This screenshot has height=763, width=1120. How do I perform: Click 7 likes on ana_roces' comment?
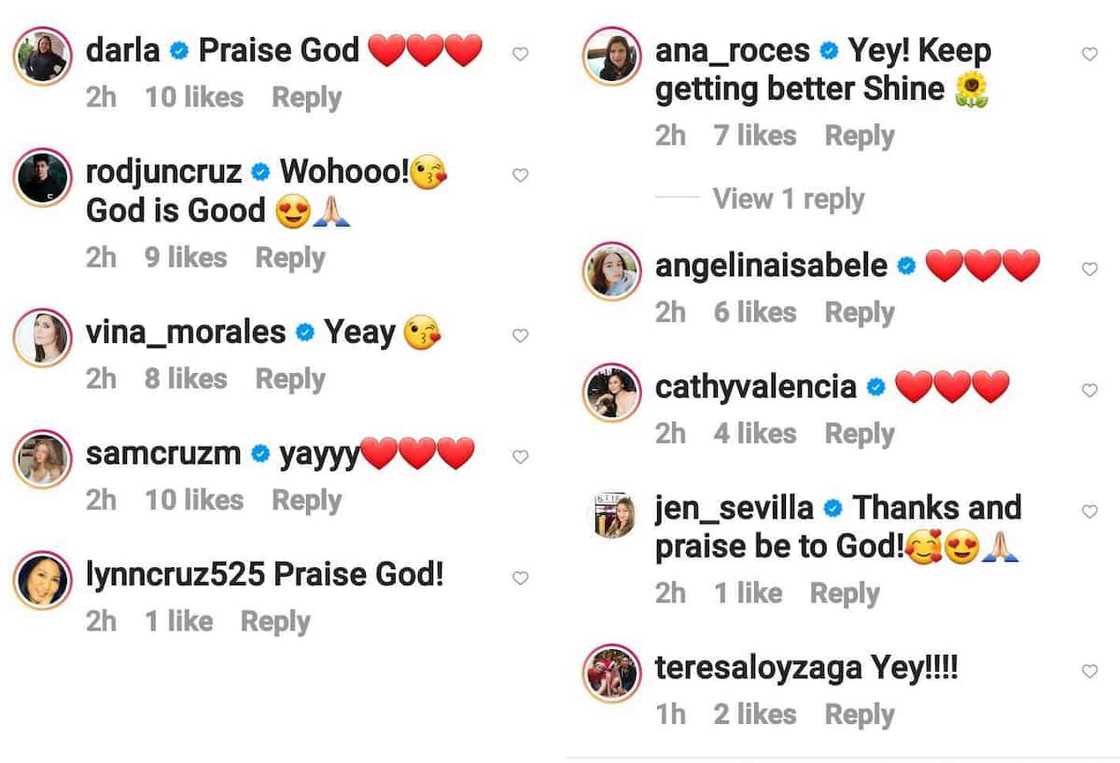tap(755, 135)
